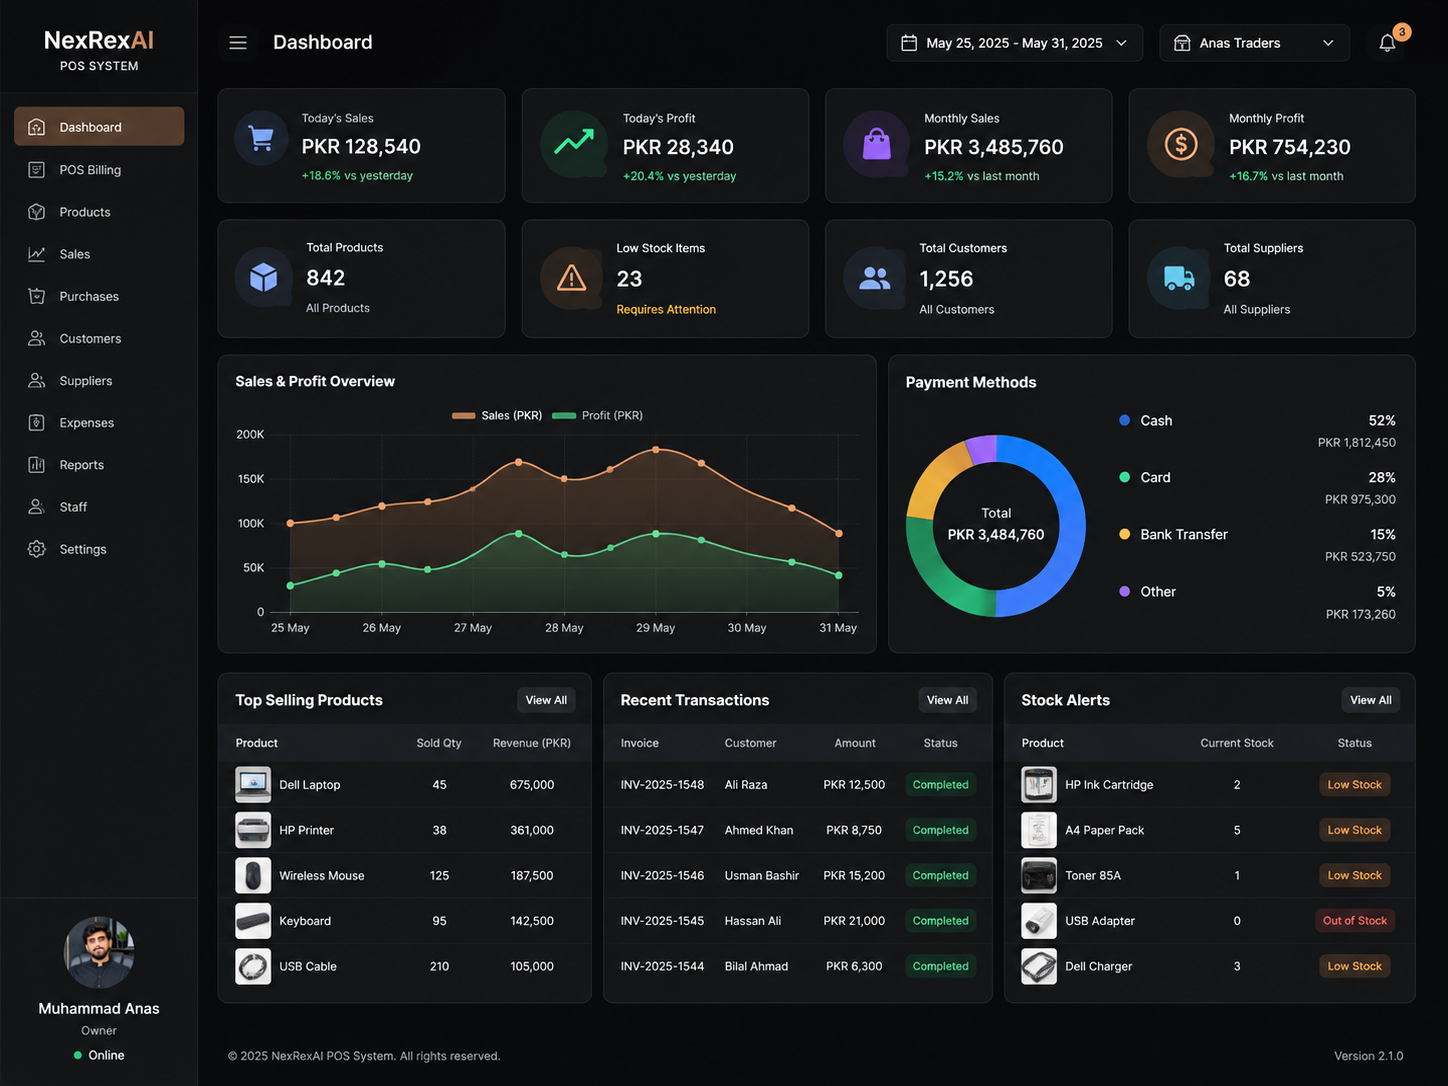Click the Low Stock warning triangle icon
The height and width of the screenshot is (1086, 1448).
point(571,278)
